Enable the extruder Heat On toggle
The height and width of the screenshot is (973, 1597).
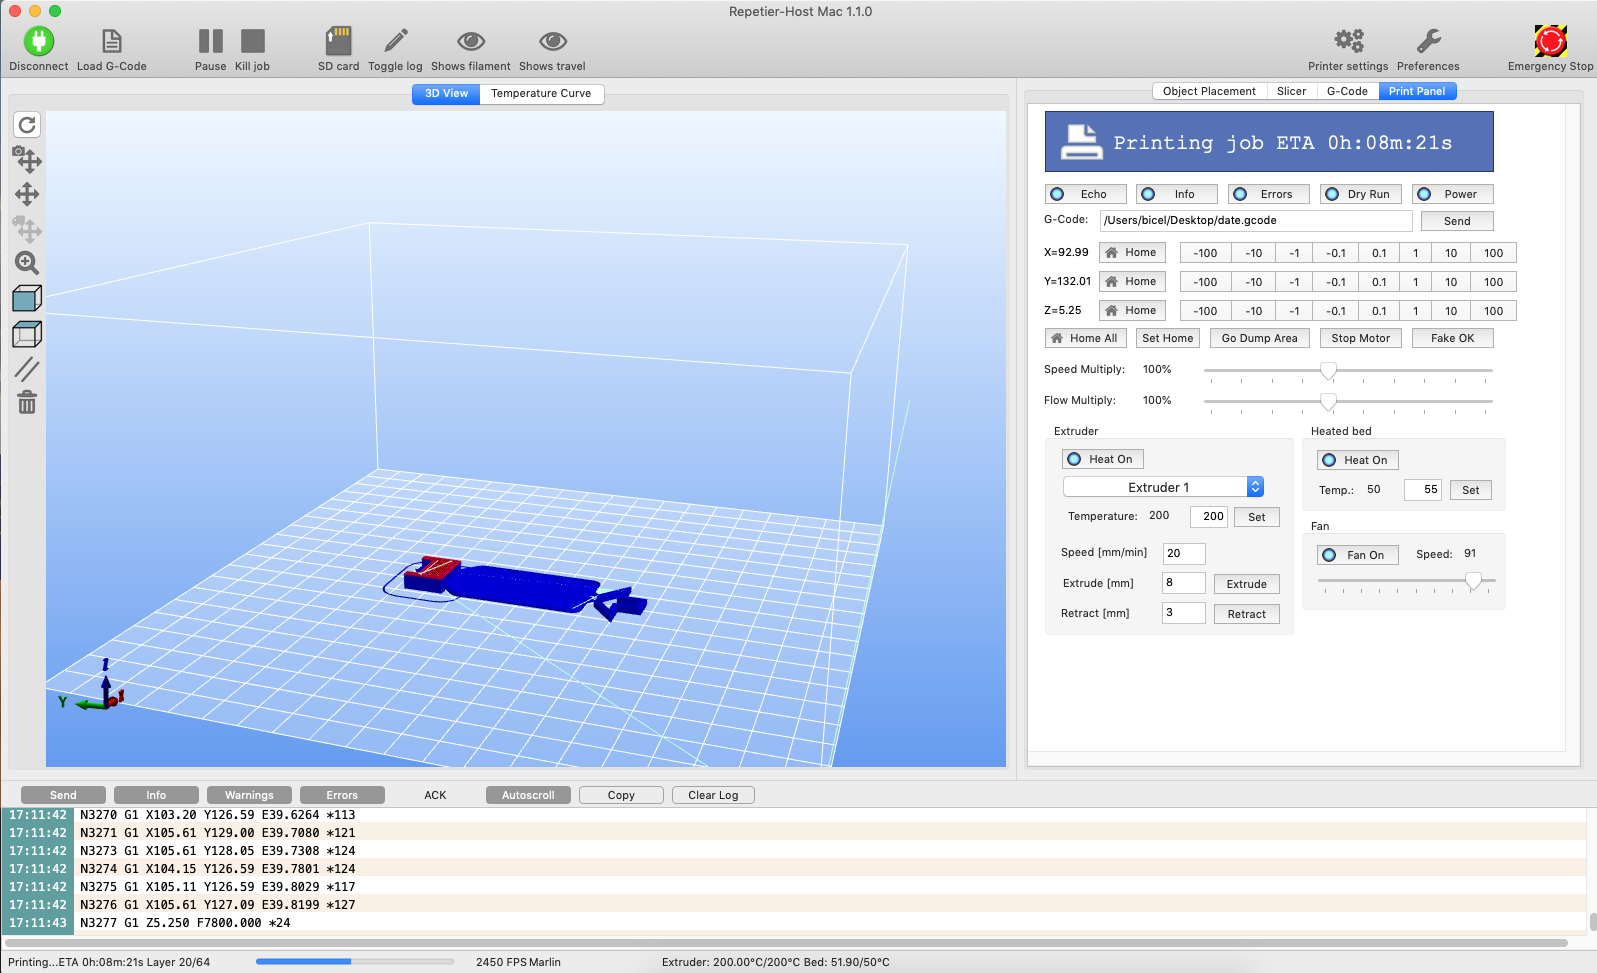coord(1102,459)
